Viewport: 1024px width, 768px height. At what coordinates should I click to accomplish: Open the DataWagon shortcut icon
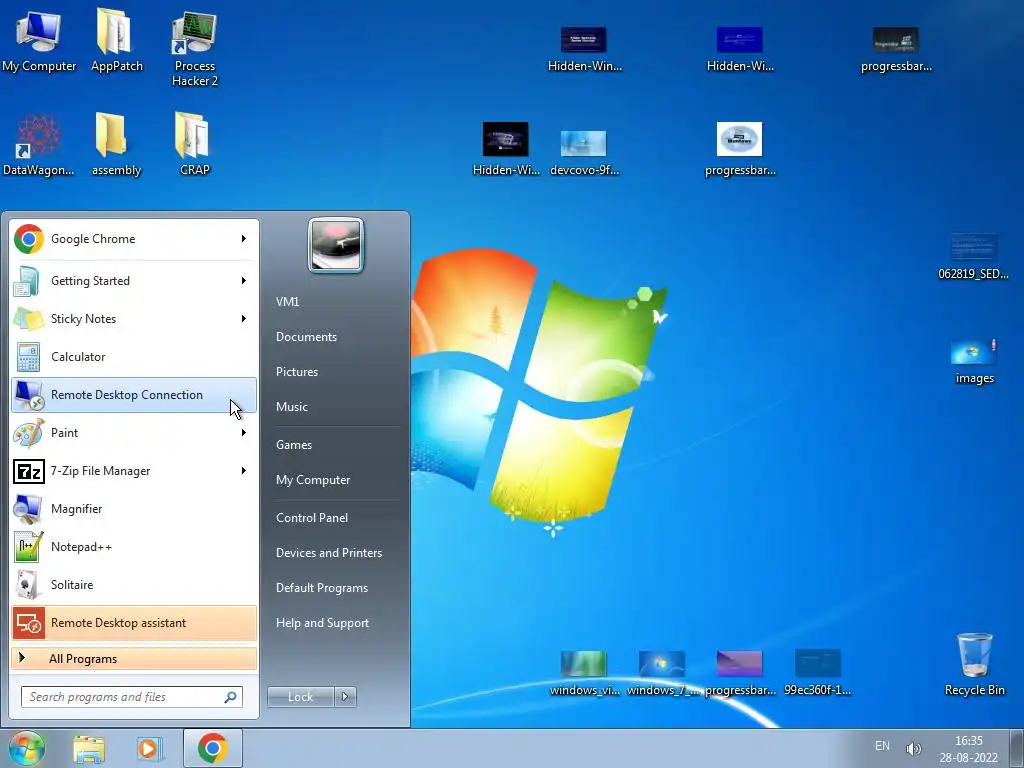(39, 145)
